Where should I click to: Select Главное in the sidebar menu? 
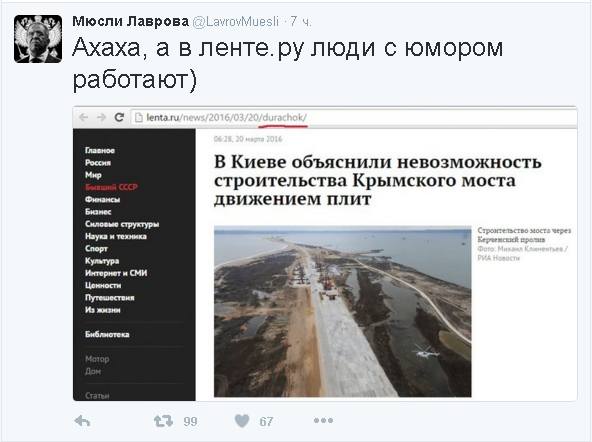(x=100, y=150)
